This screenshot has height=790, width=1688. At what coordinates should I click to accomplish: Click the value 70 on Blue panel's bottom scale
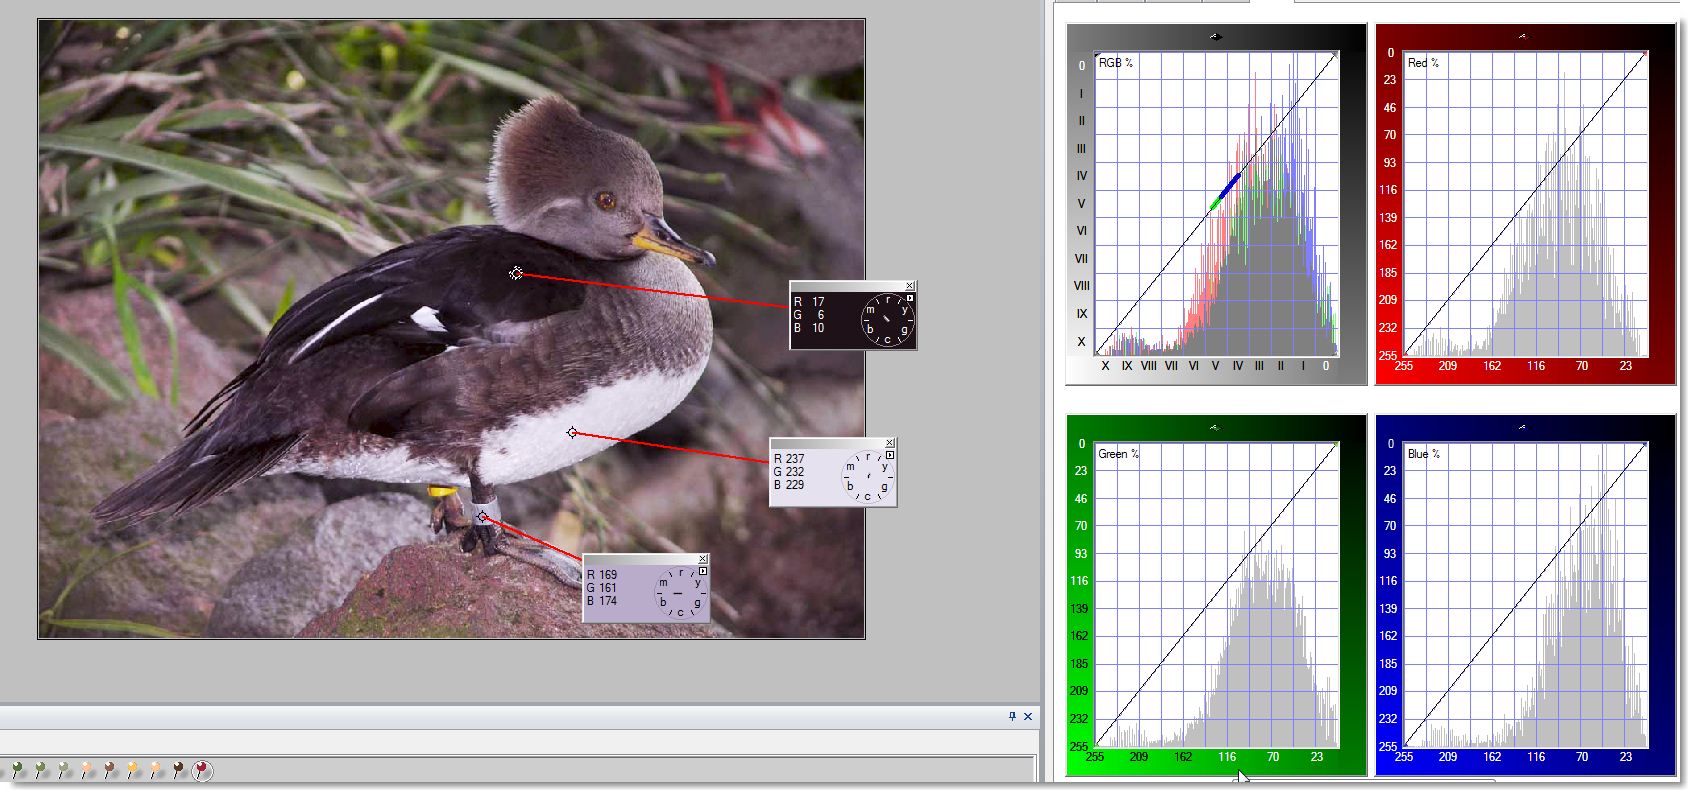point(1582,757)
